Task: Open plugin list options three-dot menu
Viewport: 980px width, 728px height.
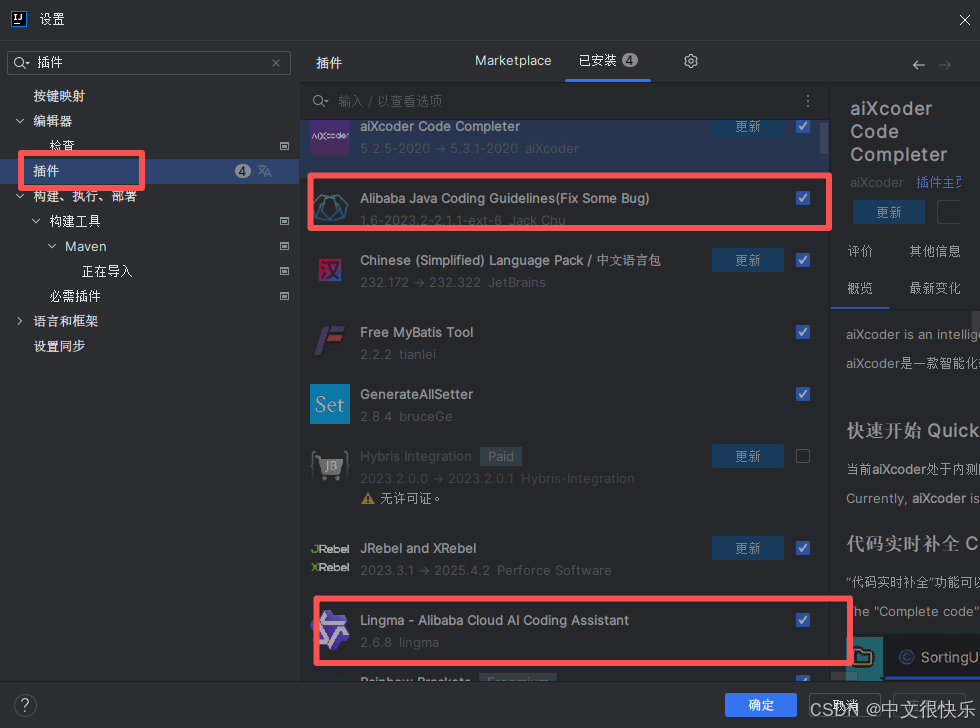Action: pyautogui.click(x=808, y=101)
